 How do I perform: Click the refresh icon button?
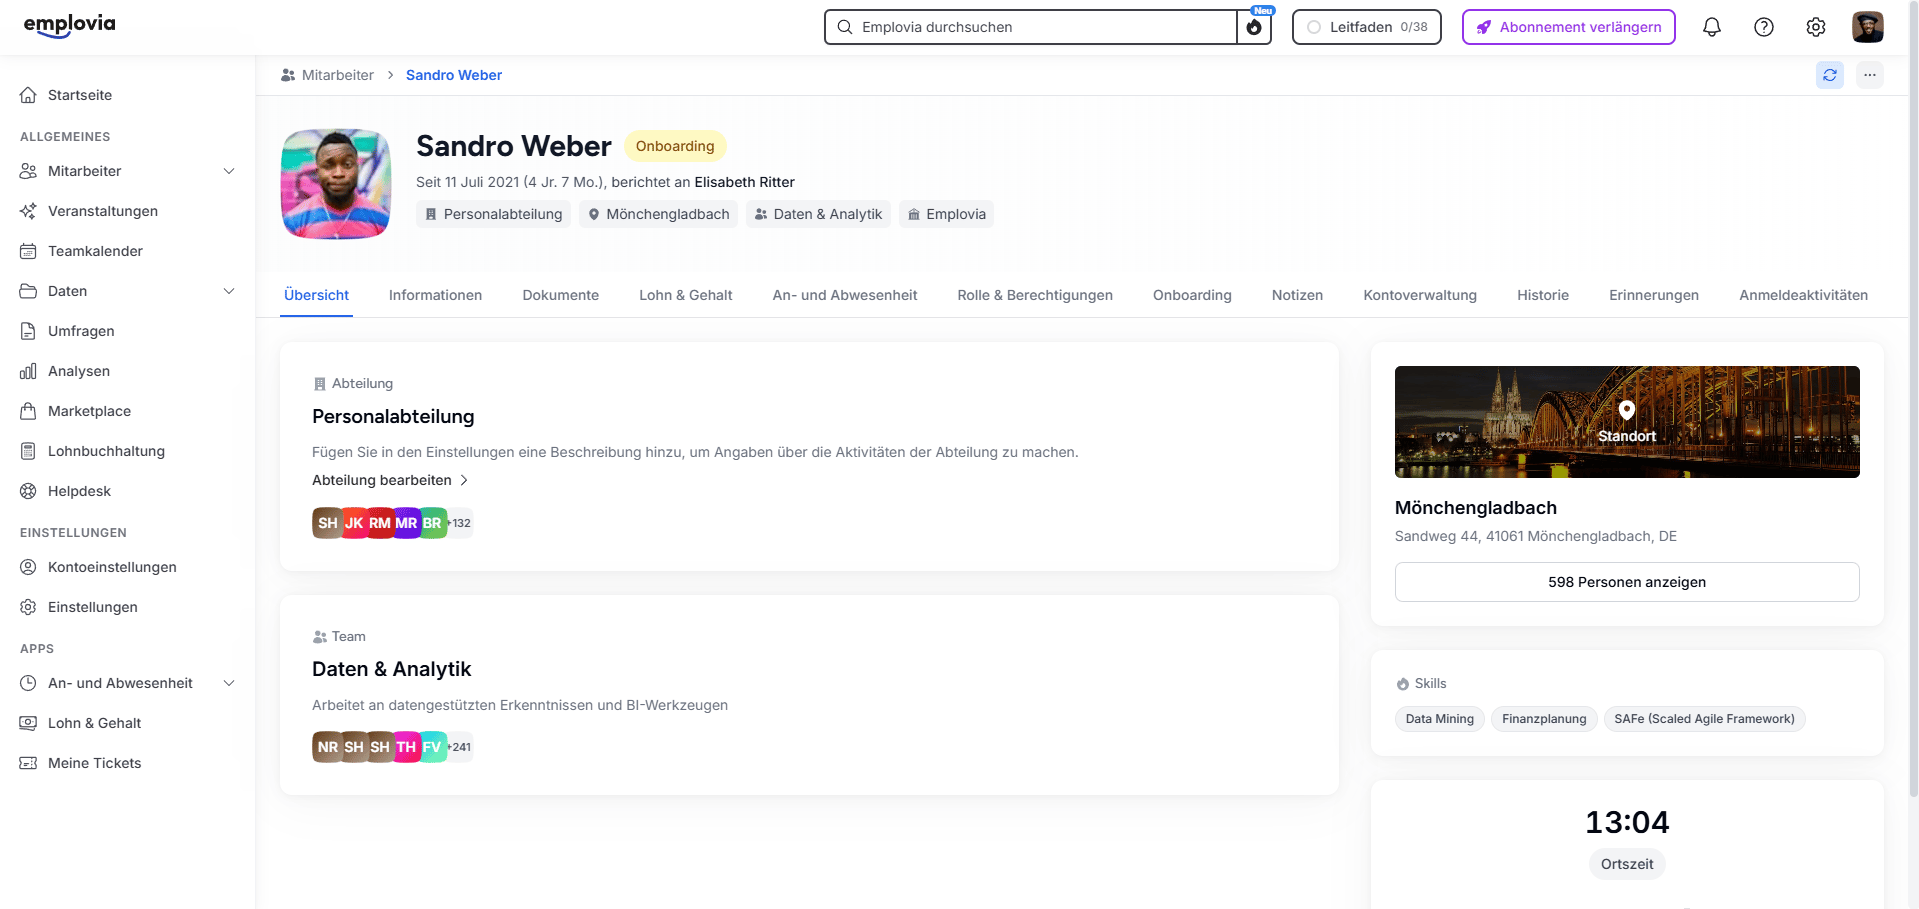1830,75
